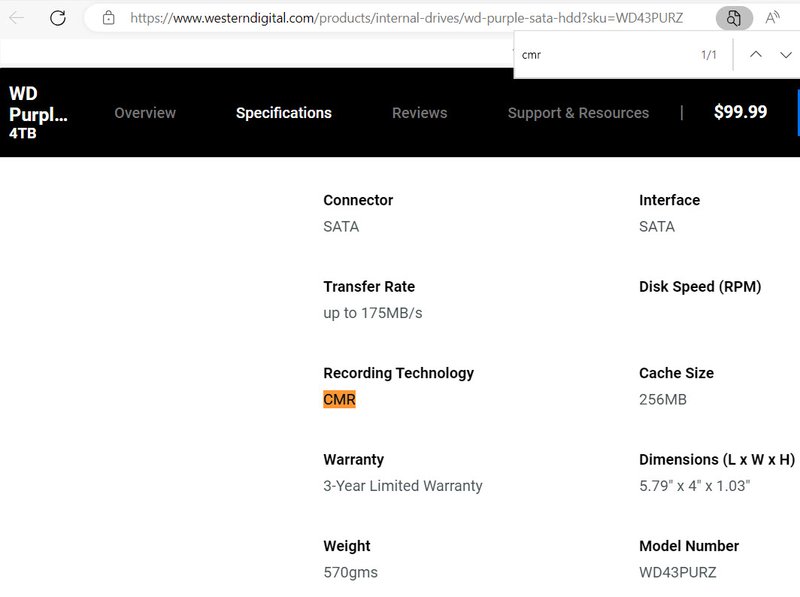
Task: Click the Recording Technology label
Action: (398, 373)
